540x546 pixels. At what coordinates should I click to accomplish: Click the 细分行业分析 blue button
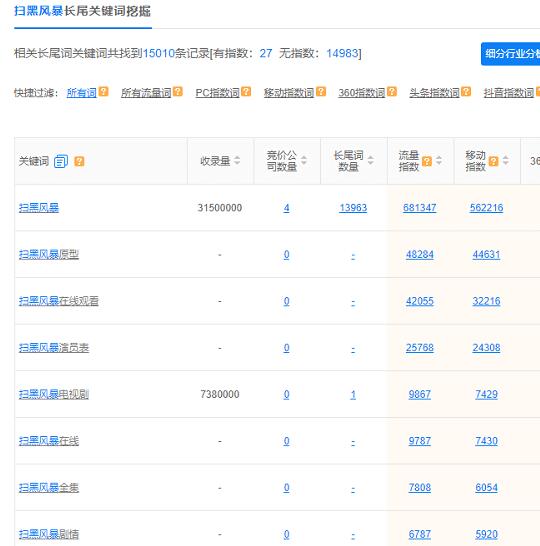pos(510,54)
